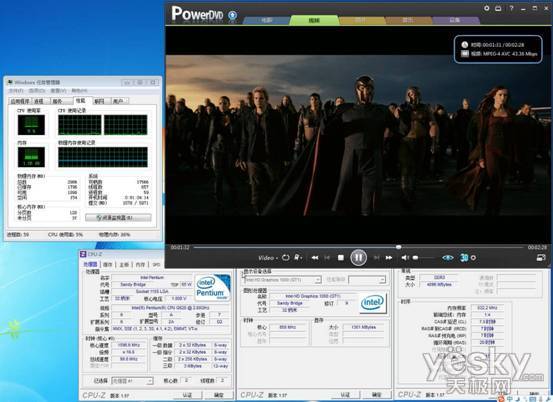Open the 文件(F) menu in Task Manager

tap(17, 91)
